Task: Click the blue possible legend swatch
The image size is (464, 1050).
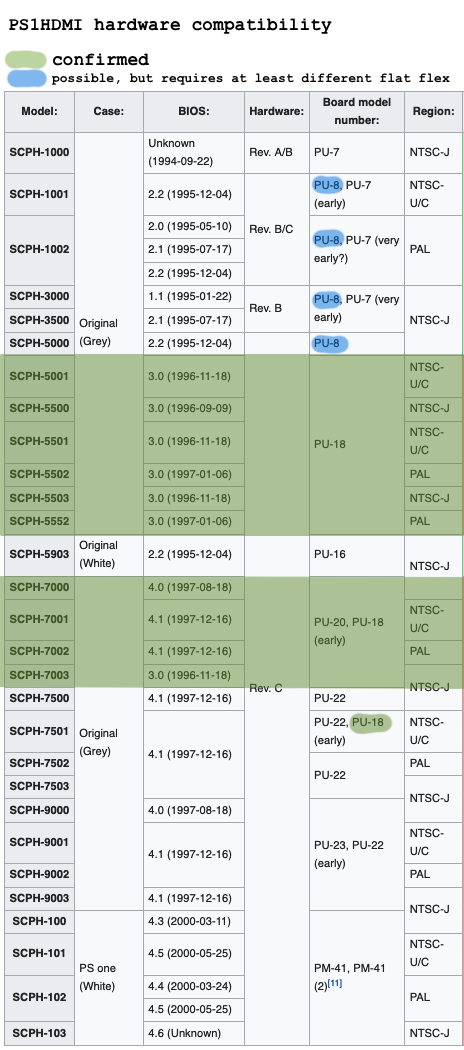Action: point(25,78)
